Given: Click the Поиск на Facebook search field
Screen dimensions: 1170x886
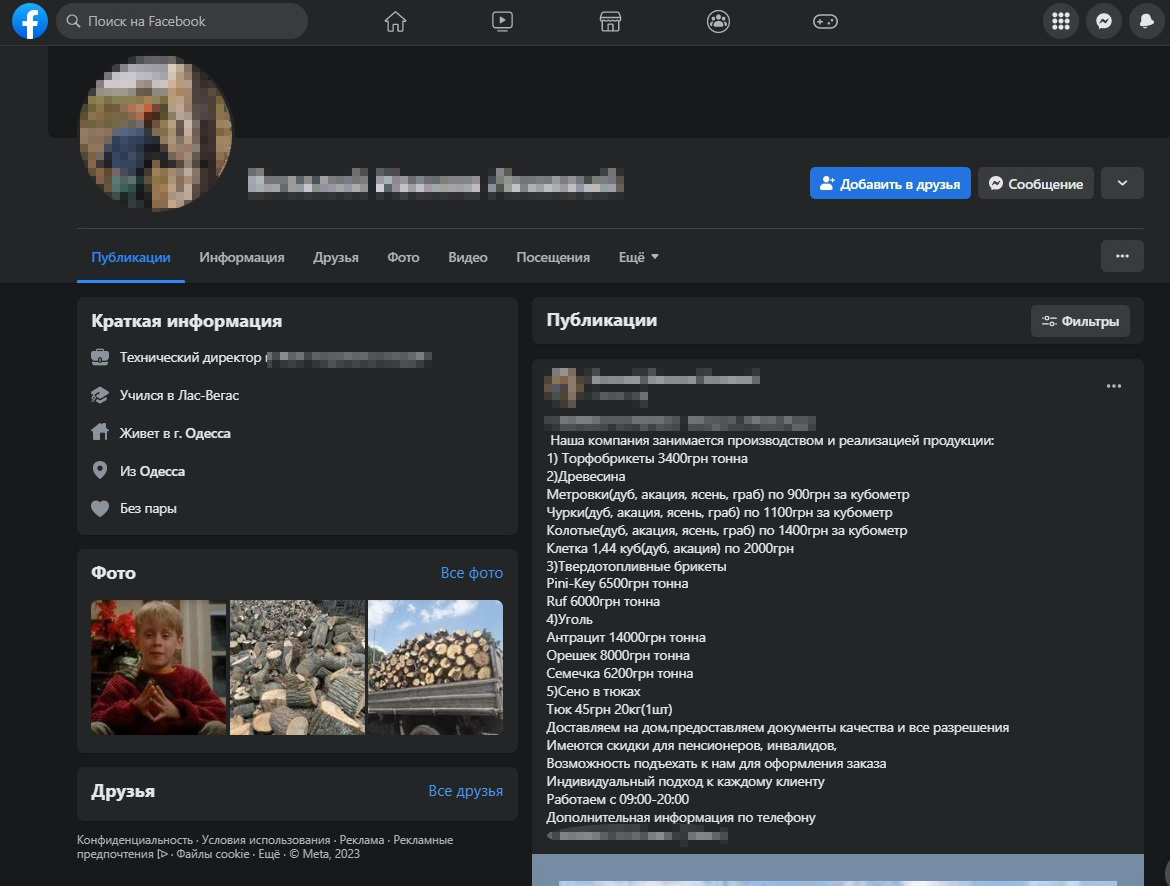Looking at the screenshot, I should (x=182, y=21).
